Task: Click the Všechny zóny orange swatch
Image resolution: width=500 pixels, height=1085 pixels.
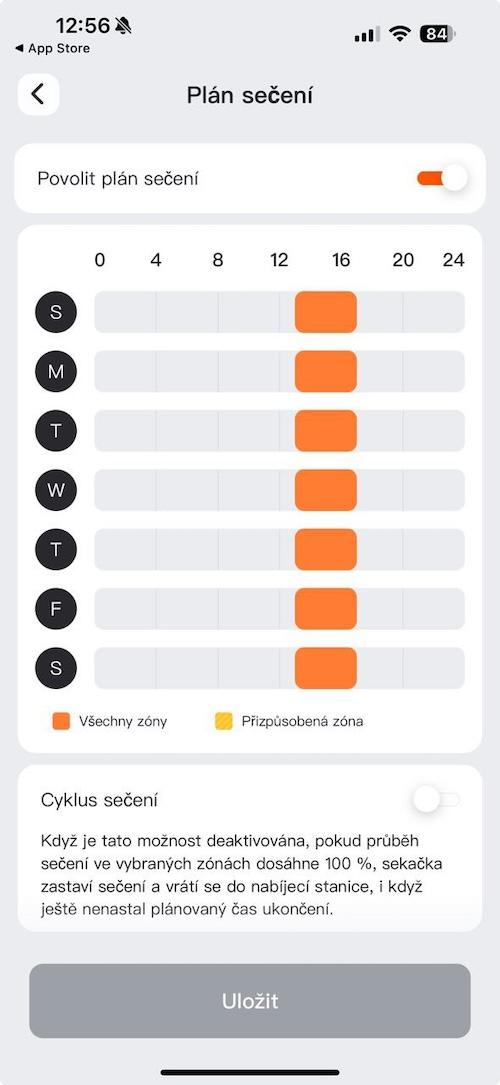Action: pos(62,722)
